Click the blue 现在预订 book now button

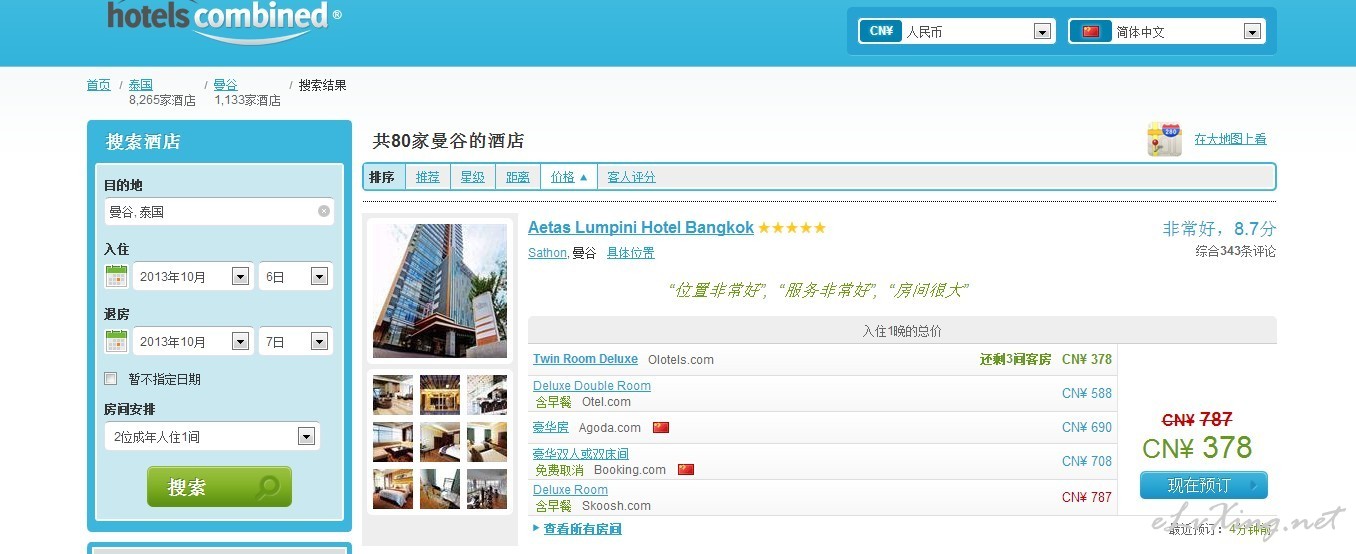[1204, 486]
